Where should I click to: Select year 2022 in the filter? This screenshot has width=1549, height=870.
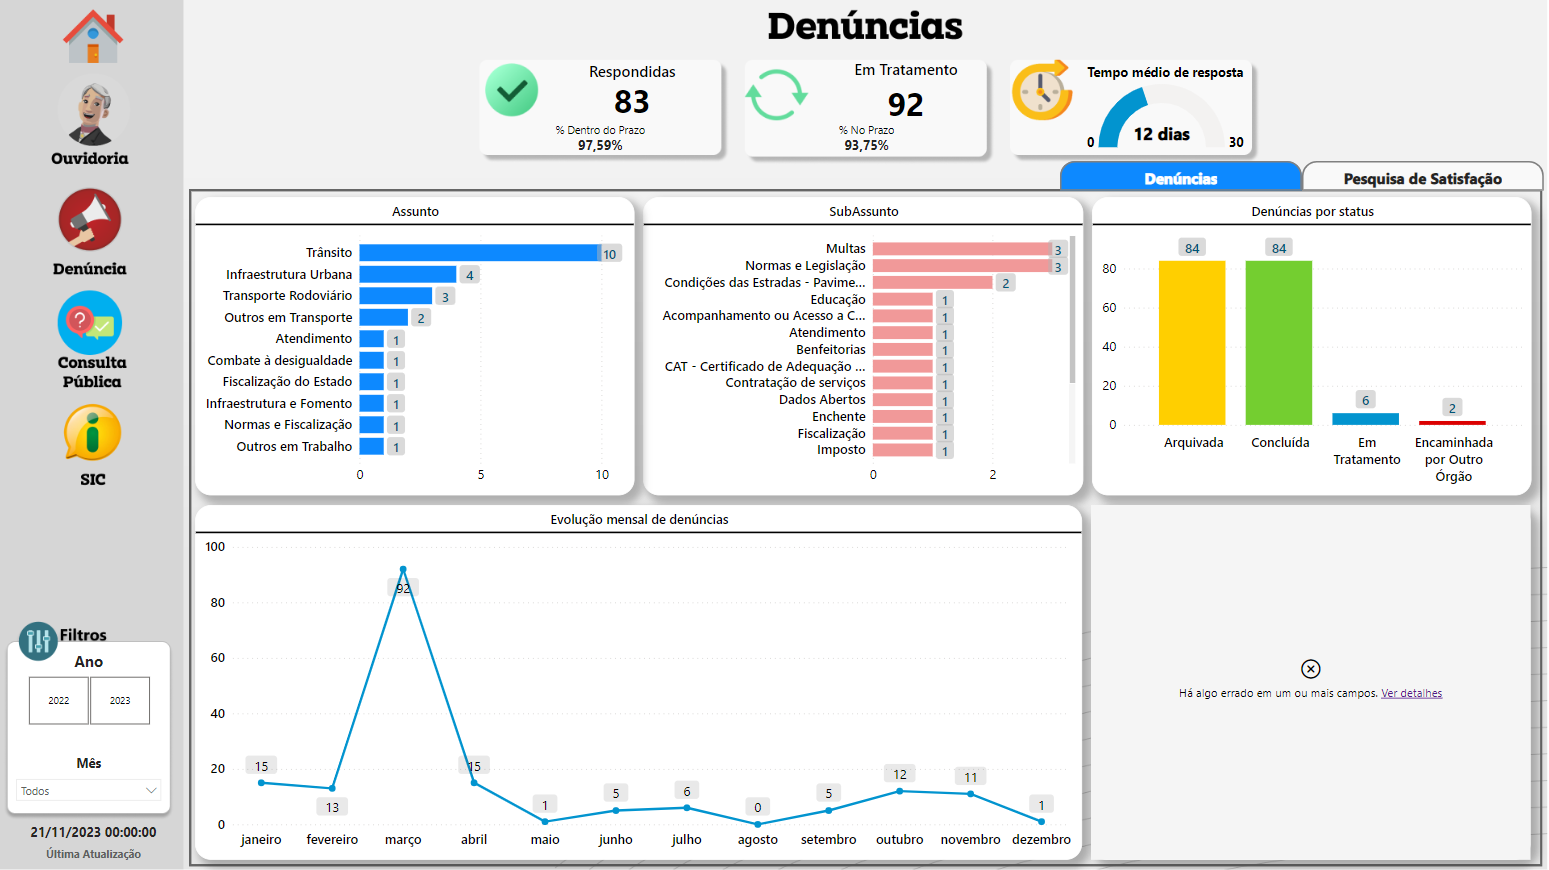[x=58, y=700]
